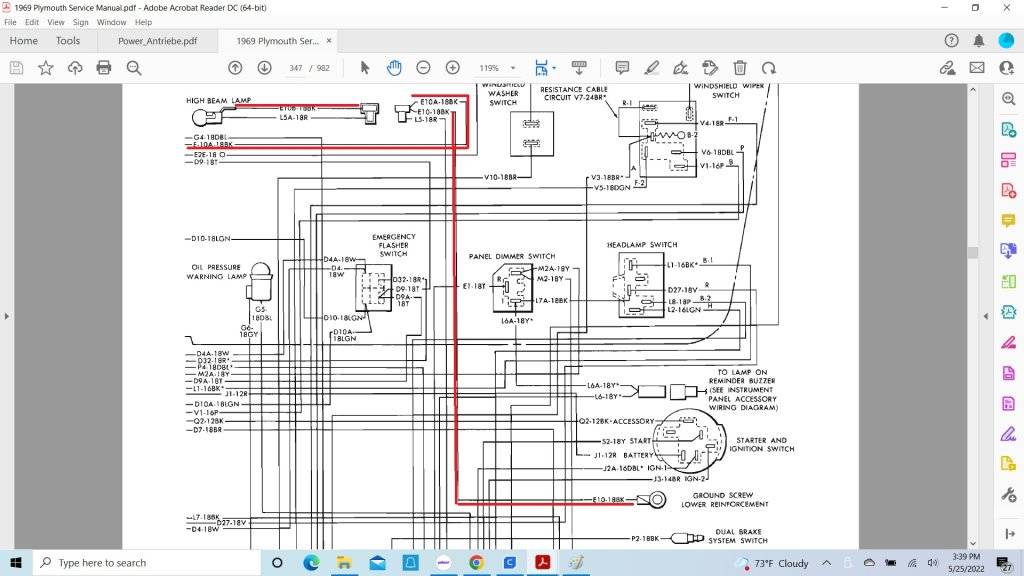Add a comment with speech bubble icon
1024x576 pixels.
pyautogui.click(x=622, y=68)
